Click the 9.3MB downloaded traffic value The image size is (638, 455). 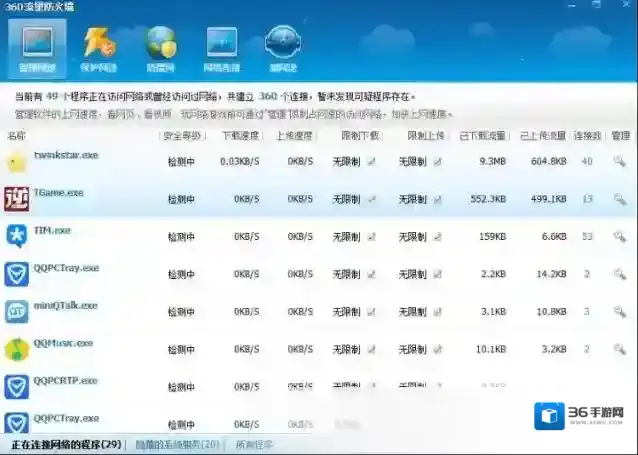click(492, 162)
